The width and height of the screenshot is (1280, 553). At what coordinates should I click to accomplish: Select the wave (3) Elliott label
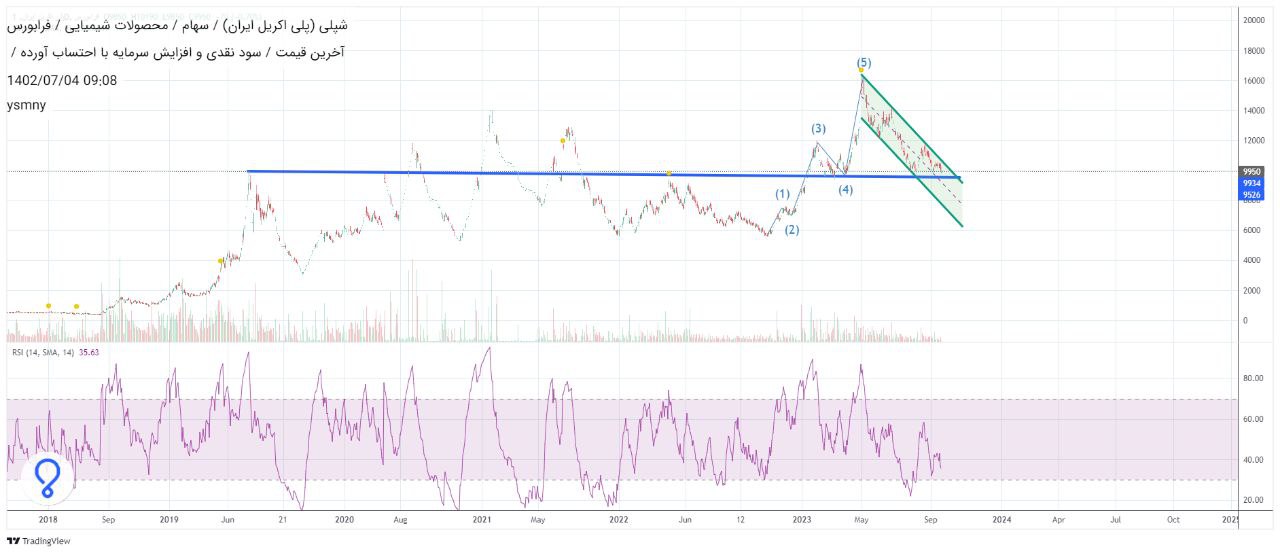point(818,128)
